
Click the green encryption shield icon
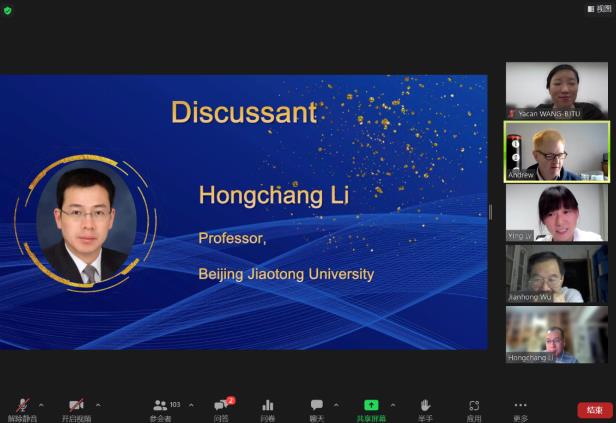(7, 11)
